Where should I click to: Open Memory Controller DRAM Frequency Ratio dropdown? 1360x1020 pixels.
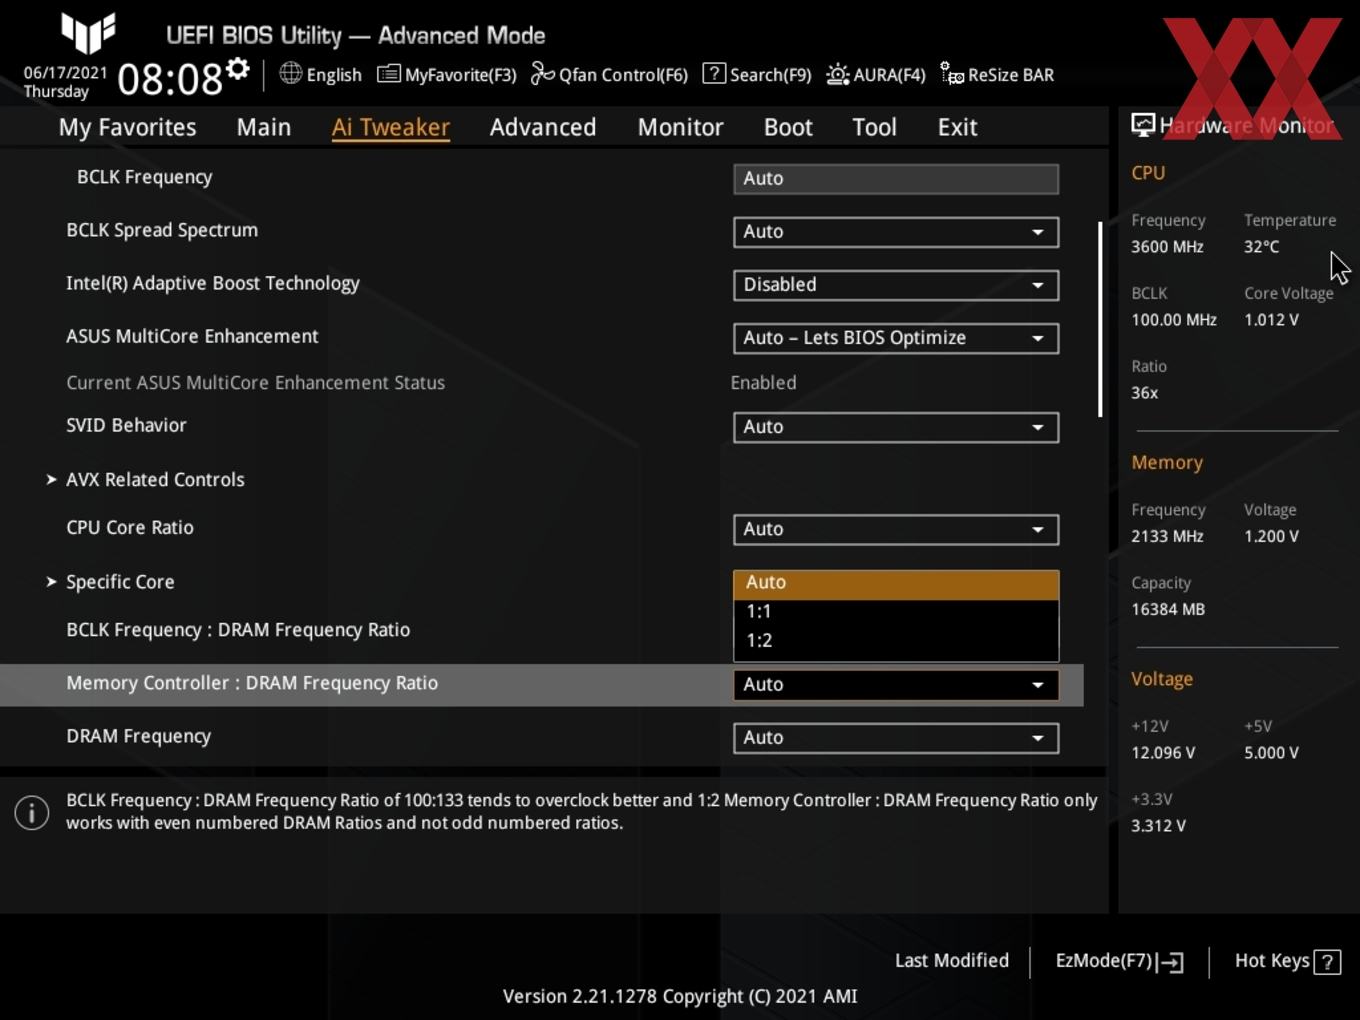coord(896,685)
